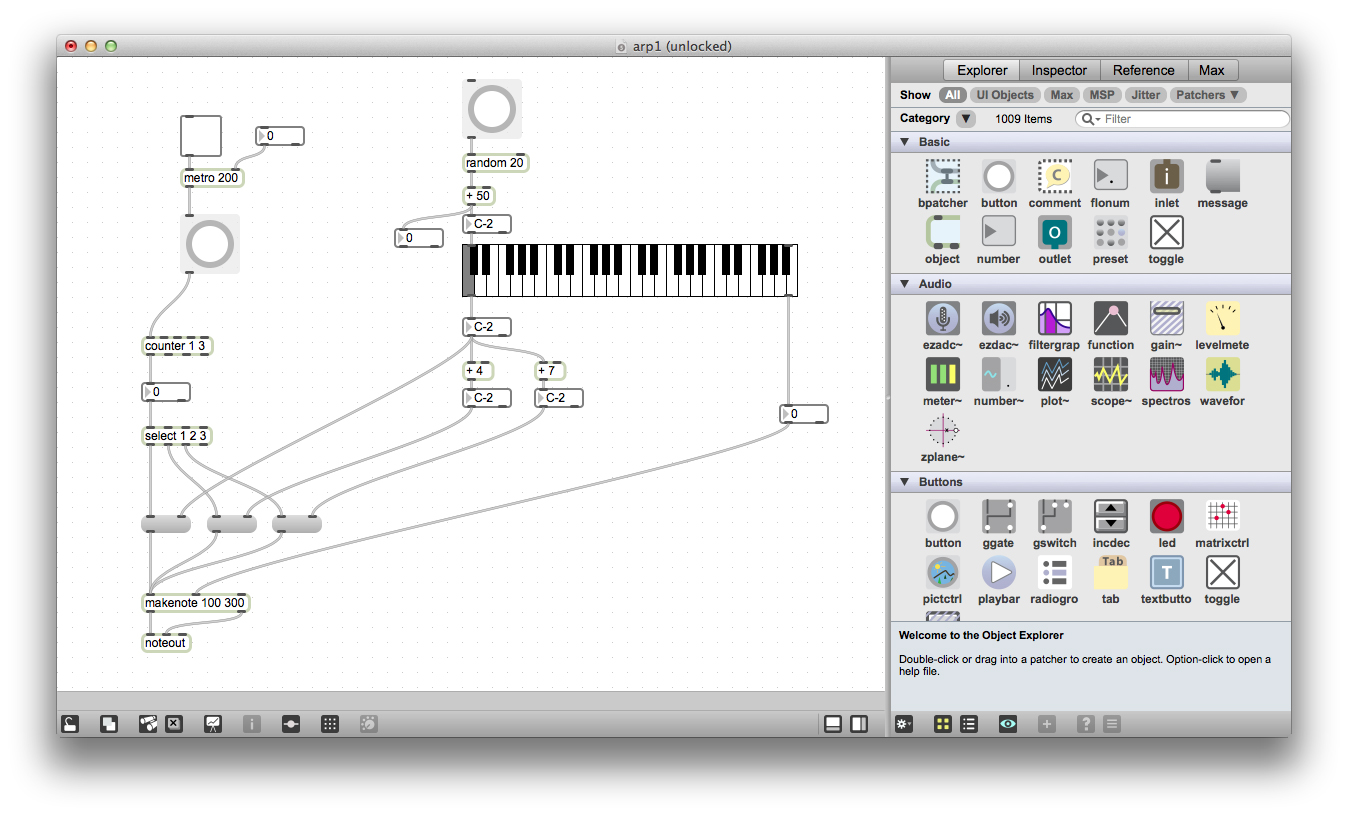Click the patcher lock icon
This screenshot has height=816, width=1348.
70,724
